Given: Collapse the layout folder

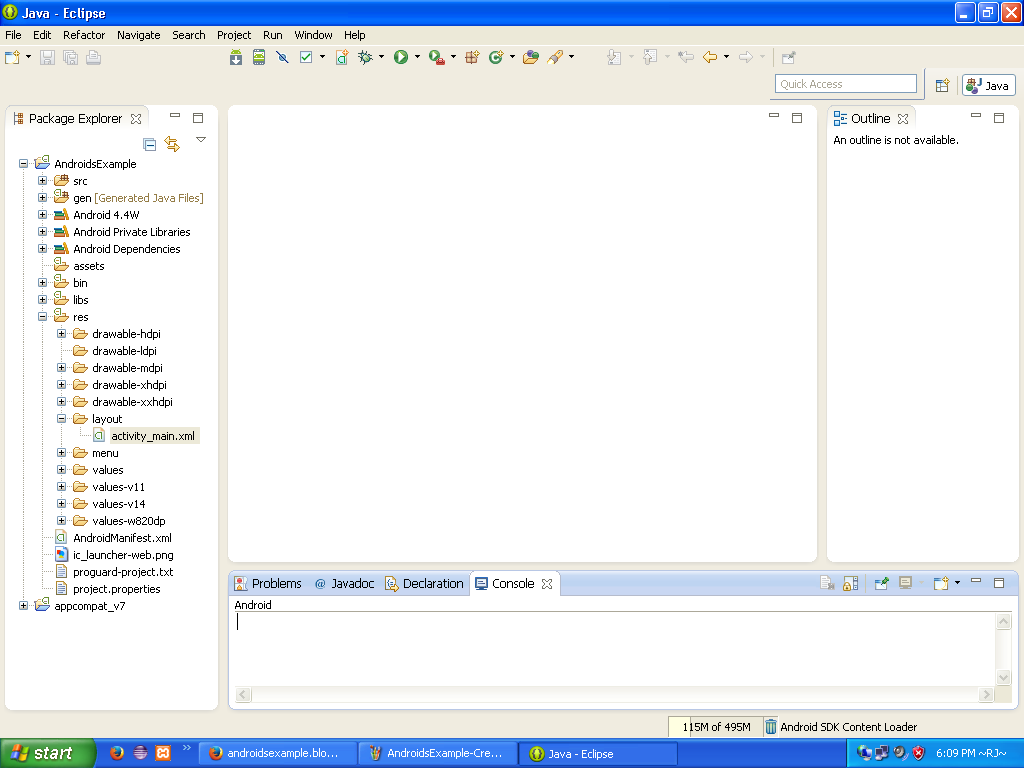Looking at the screenshot, I should tap(61, 419).
